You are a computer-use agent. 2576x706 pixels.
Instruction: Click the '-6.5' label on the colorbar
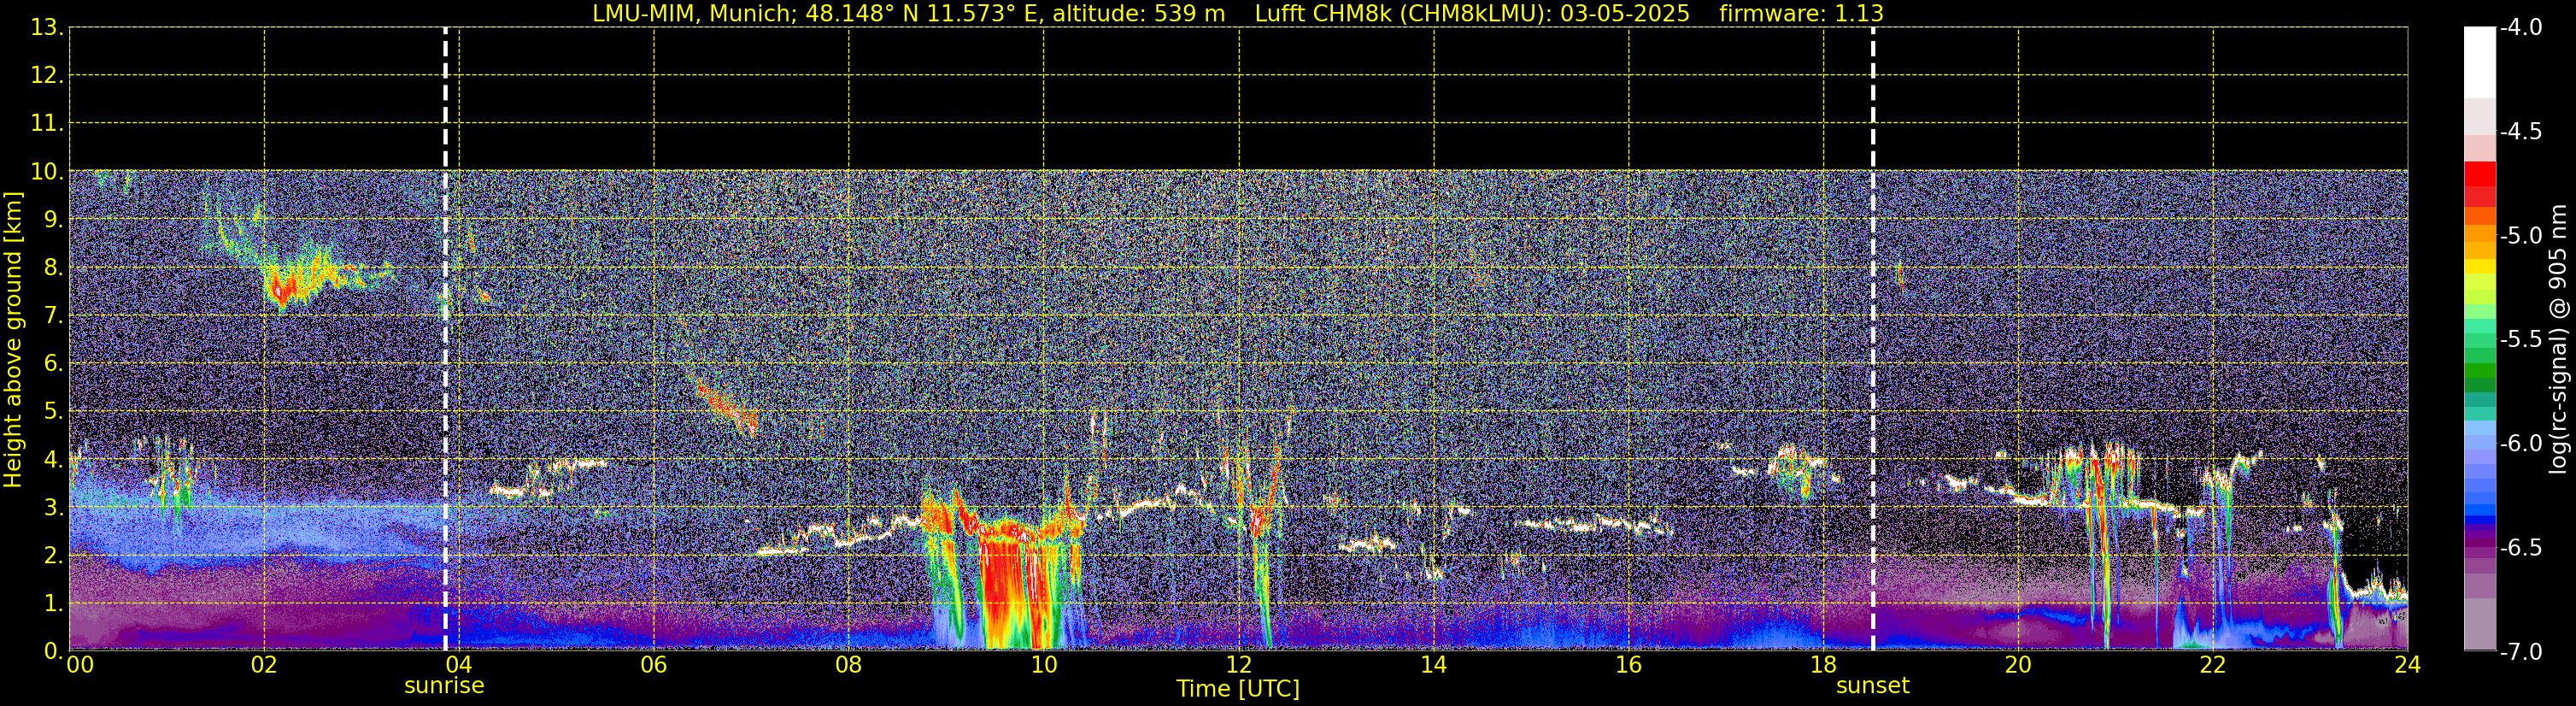(2520, 548)
